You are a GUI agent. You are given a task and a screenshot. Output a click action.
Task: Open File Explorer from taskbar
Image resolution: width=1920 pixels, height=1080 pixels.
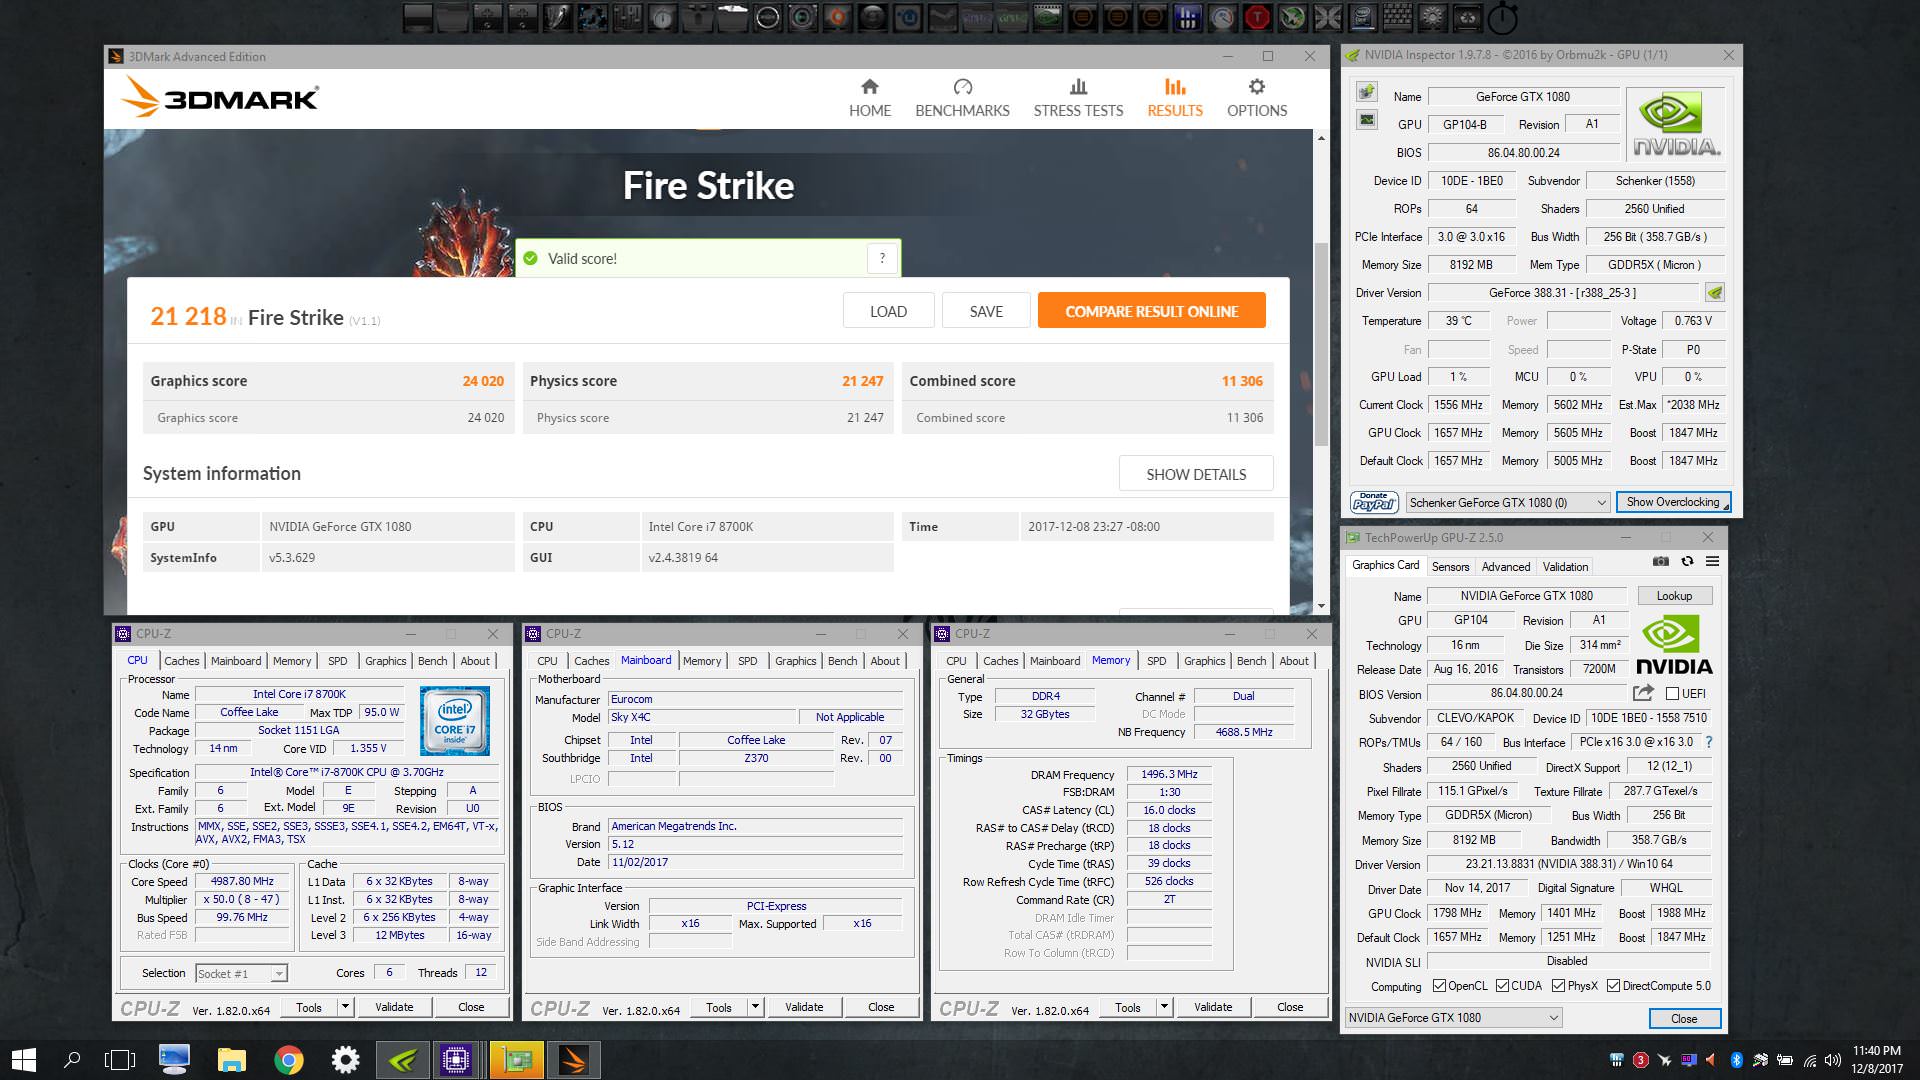coord(232,1059)
